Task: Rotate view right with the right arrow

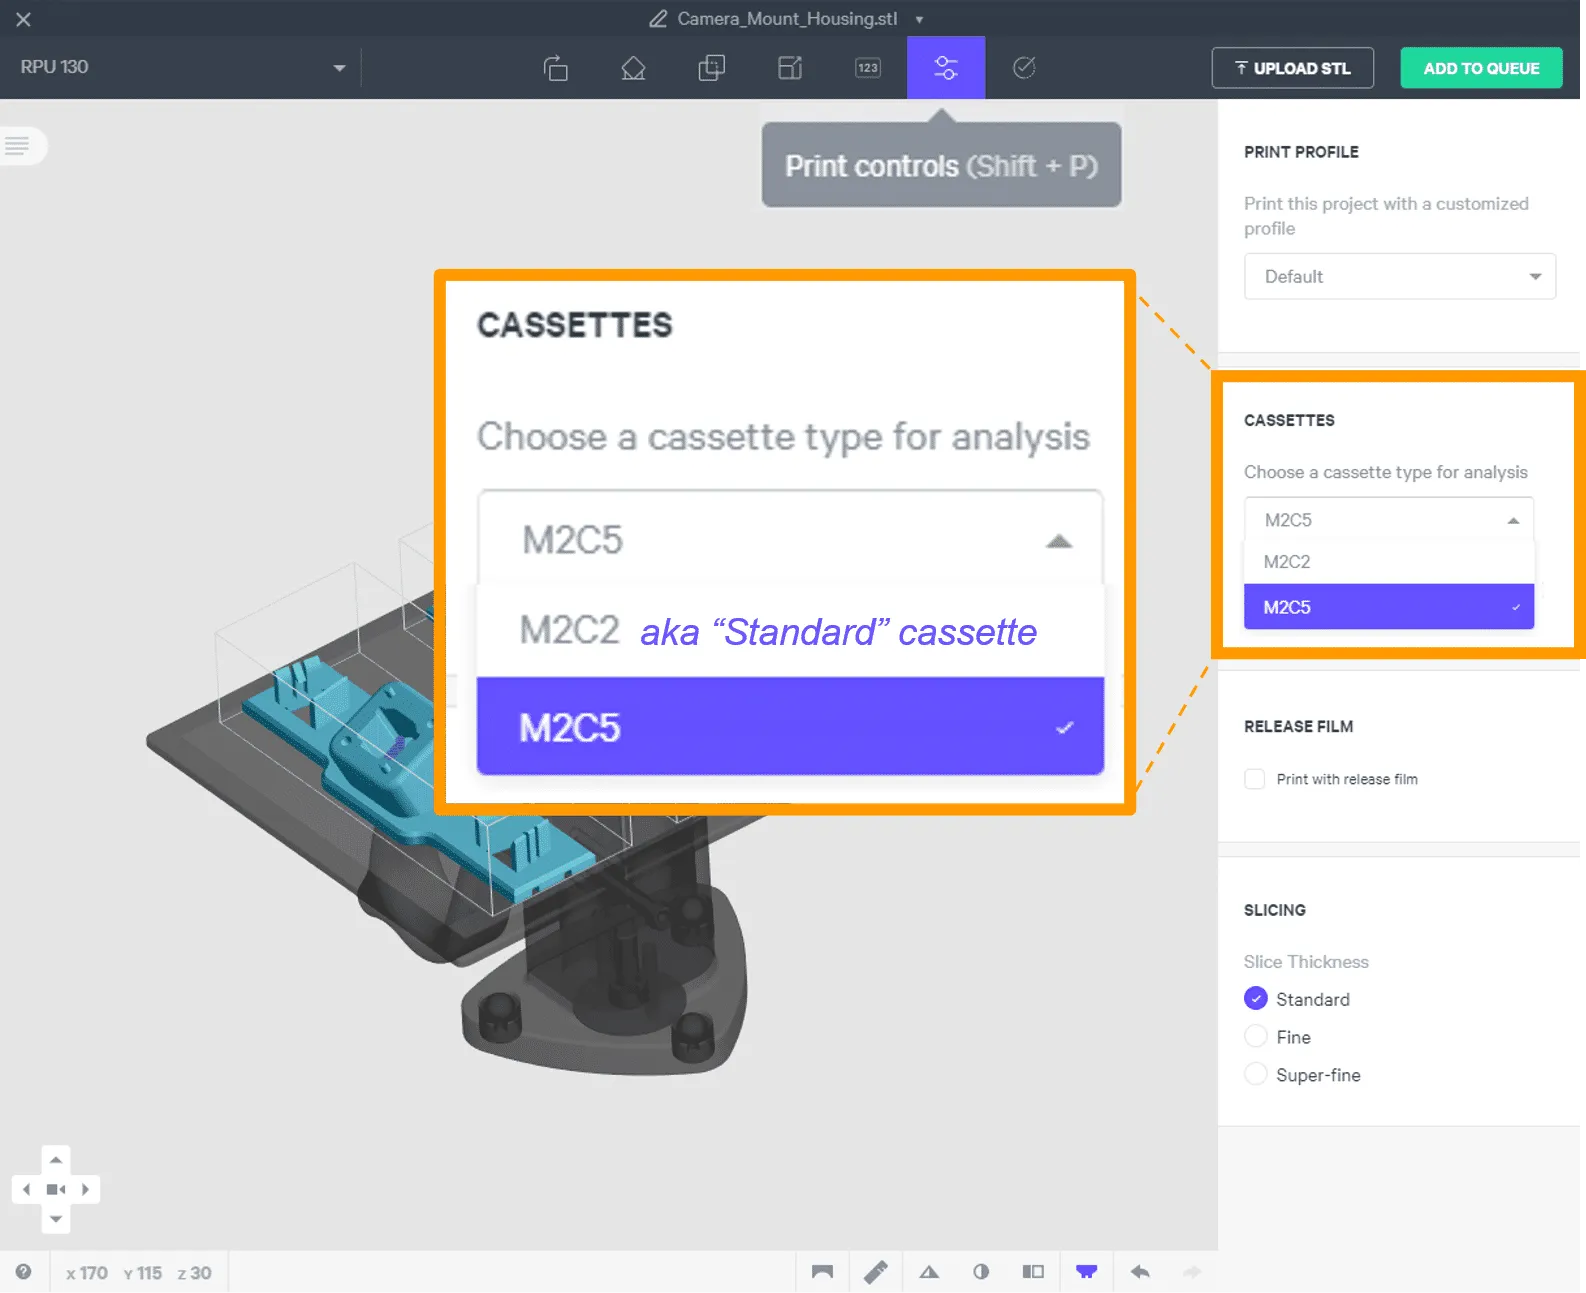Action: click(x=86, y=1190)
